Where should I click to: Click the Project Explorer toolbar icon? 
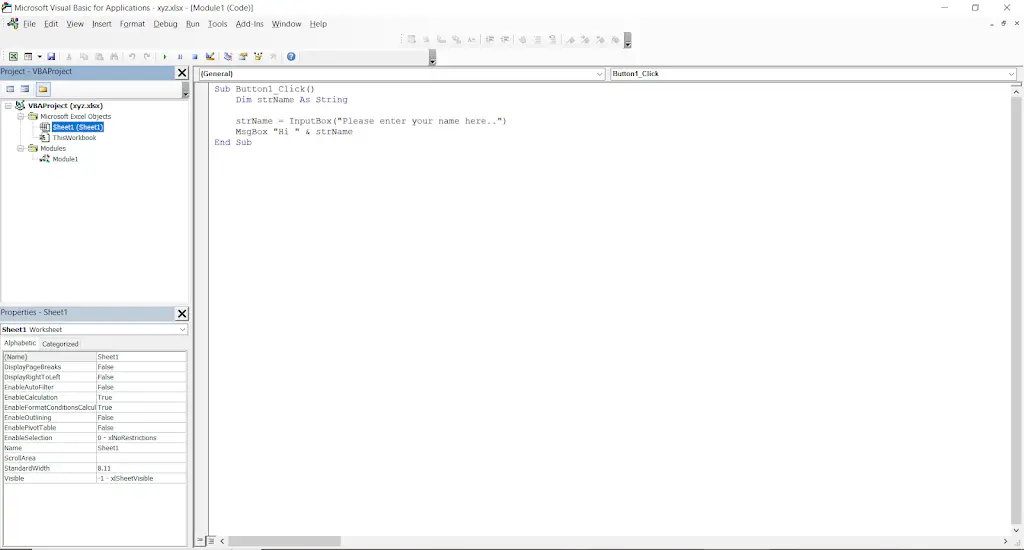(x=227, y=57)
